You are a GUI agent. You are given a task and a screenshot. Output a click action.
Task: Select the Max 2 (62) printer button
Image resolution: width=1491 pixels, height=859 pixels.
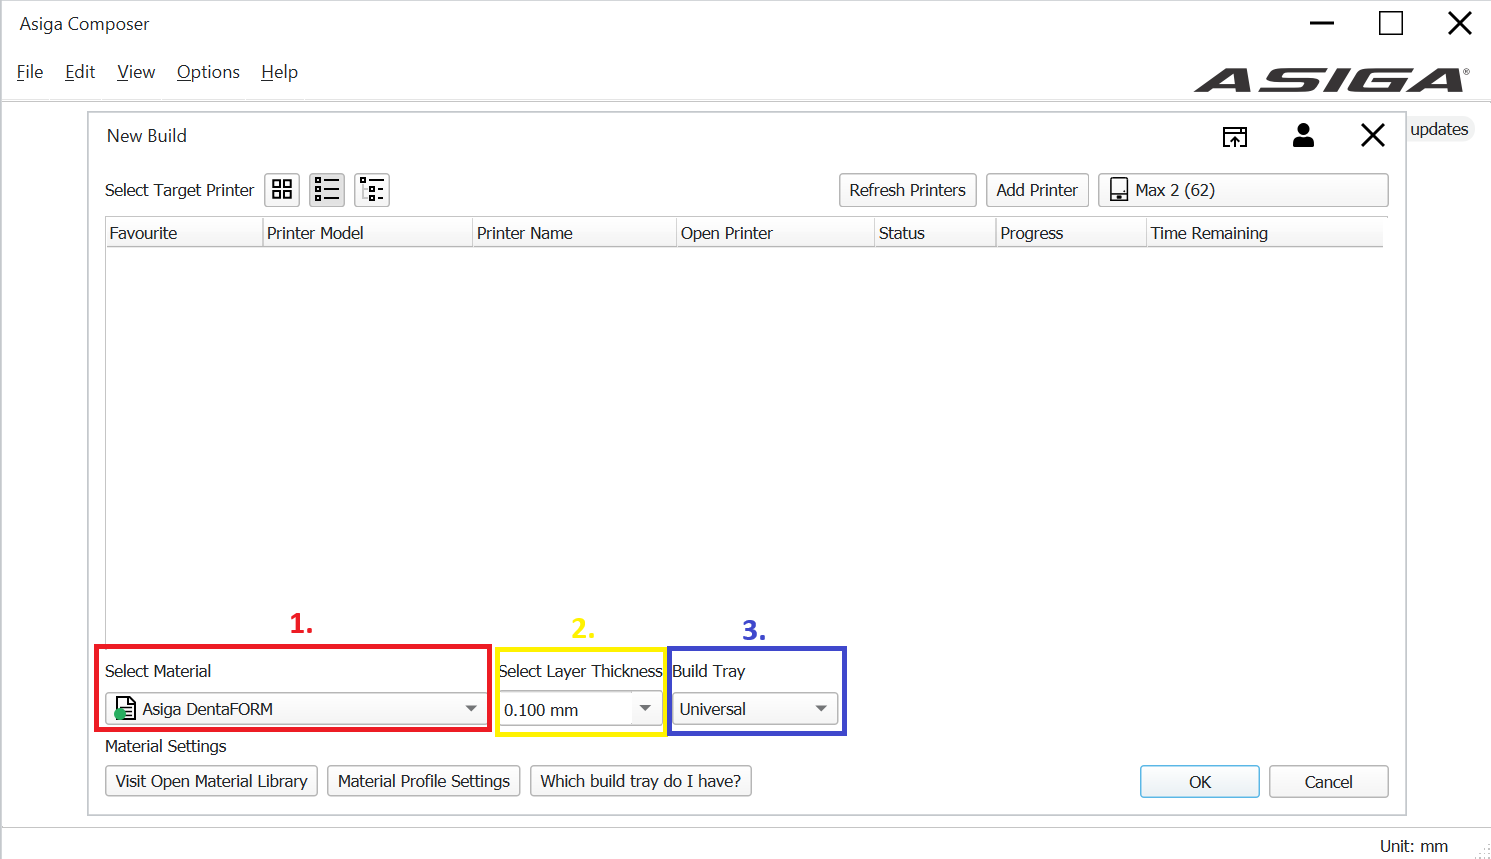pyautogui.click(x=1243, y=190)
